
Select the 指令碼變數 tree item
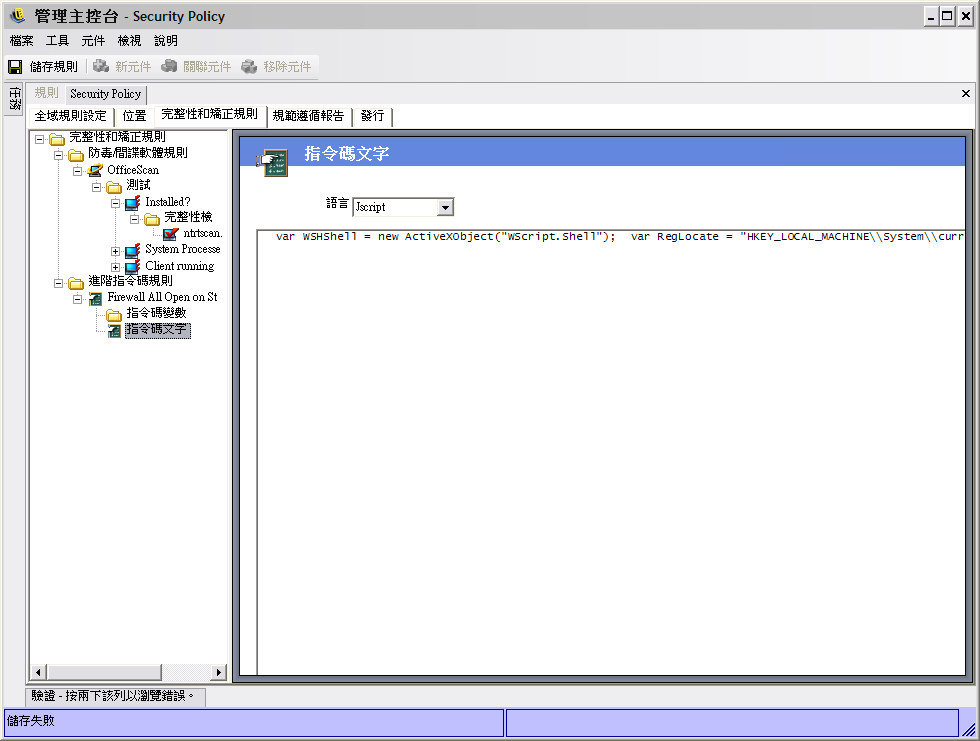(x=156, y=313)
